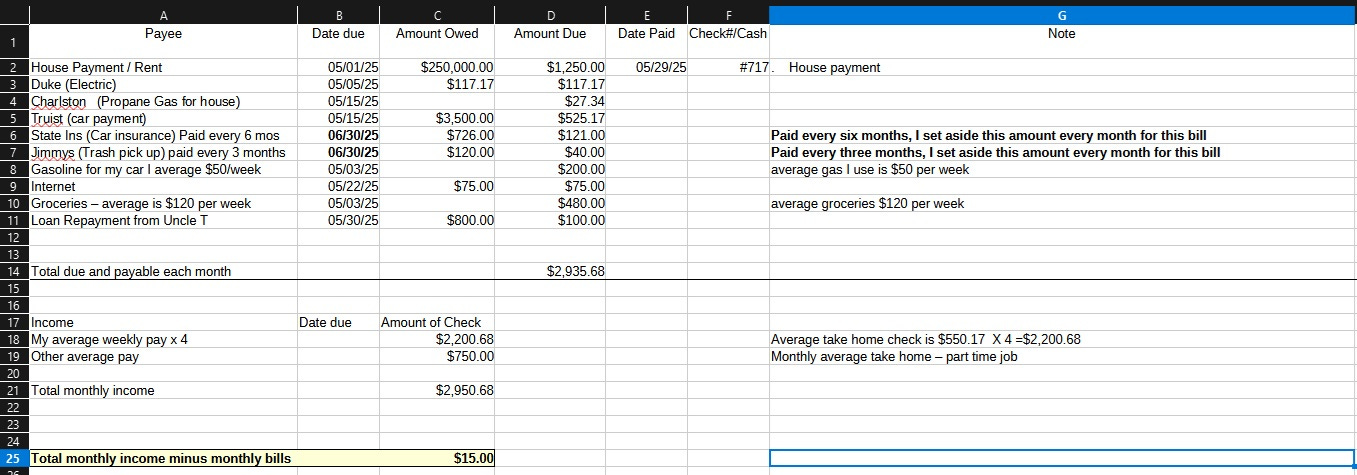Select 'Total due and payable each month' cell

pos(163,272)
